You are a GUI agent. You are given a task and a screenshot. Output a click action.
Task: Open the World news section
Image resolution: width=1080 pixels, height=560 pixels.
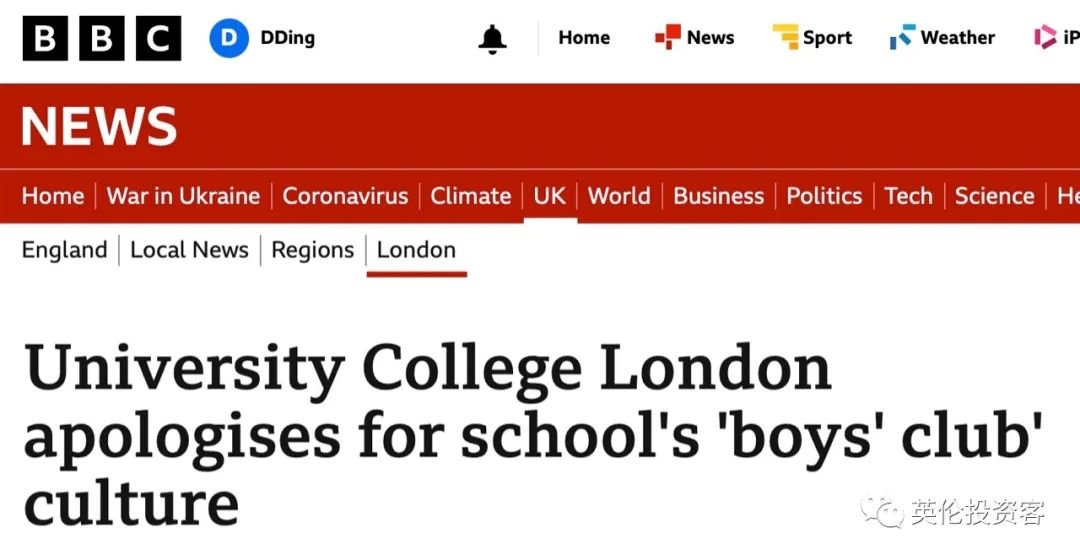(619, 196)
